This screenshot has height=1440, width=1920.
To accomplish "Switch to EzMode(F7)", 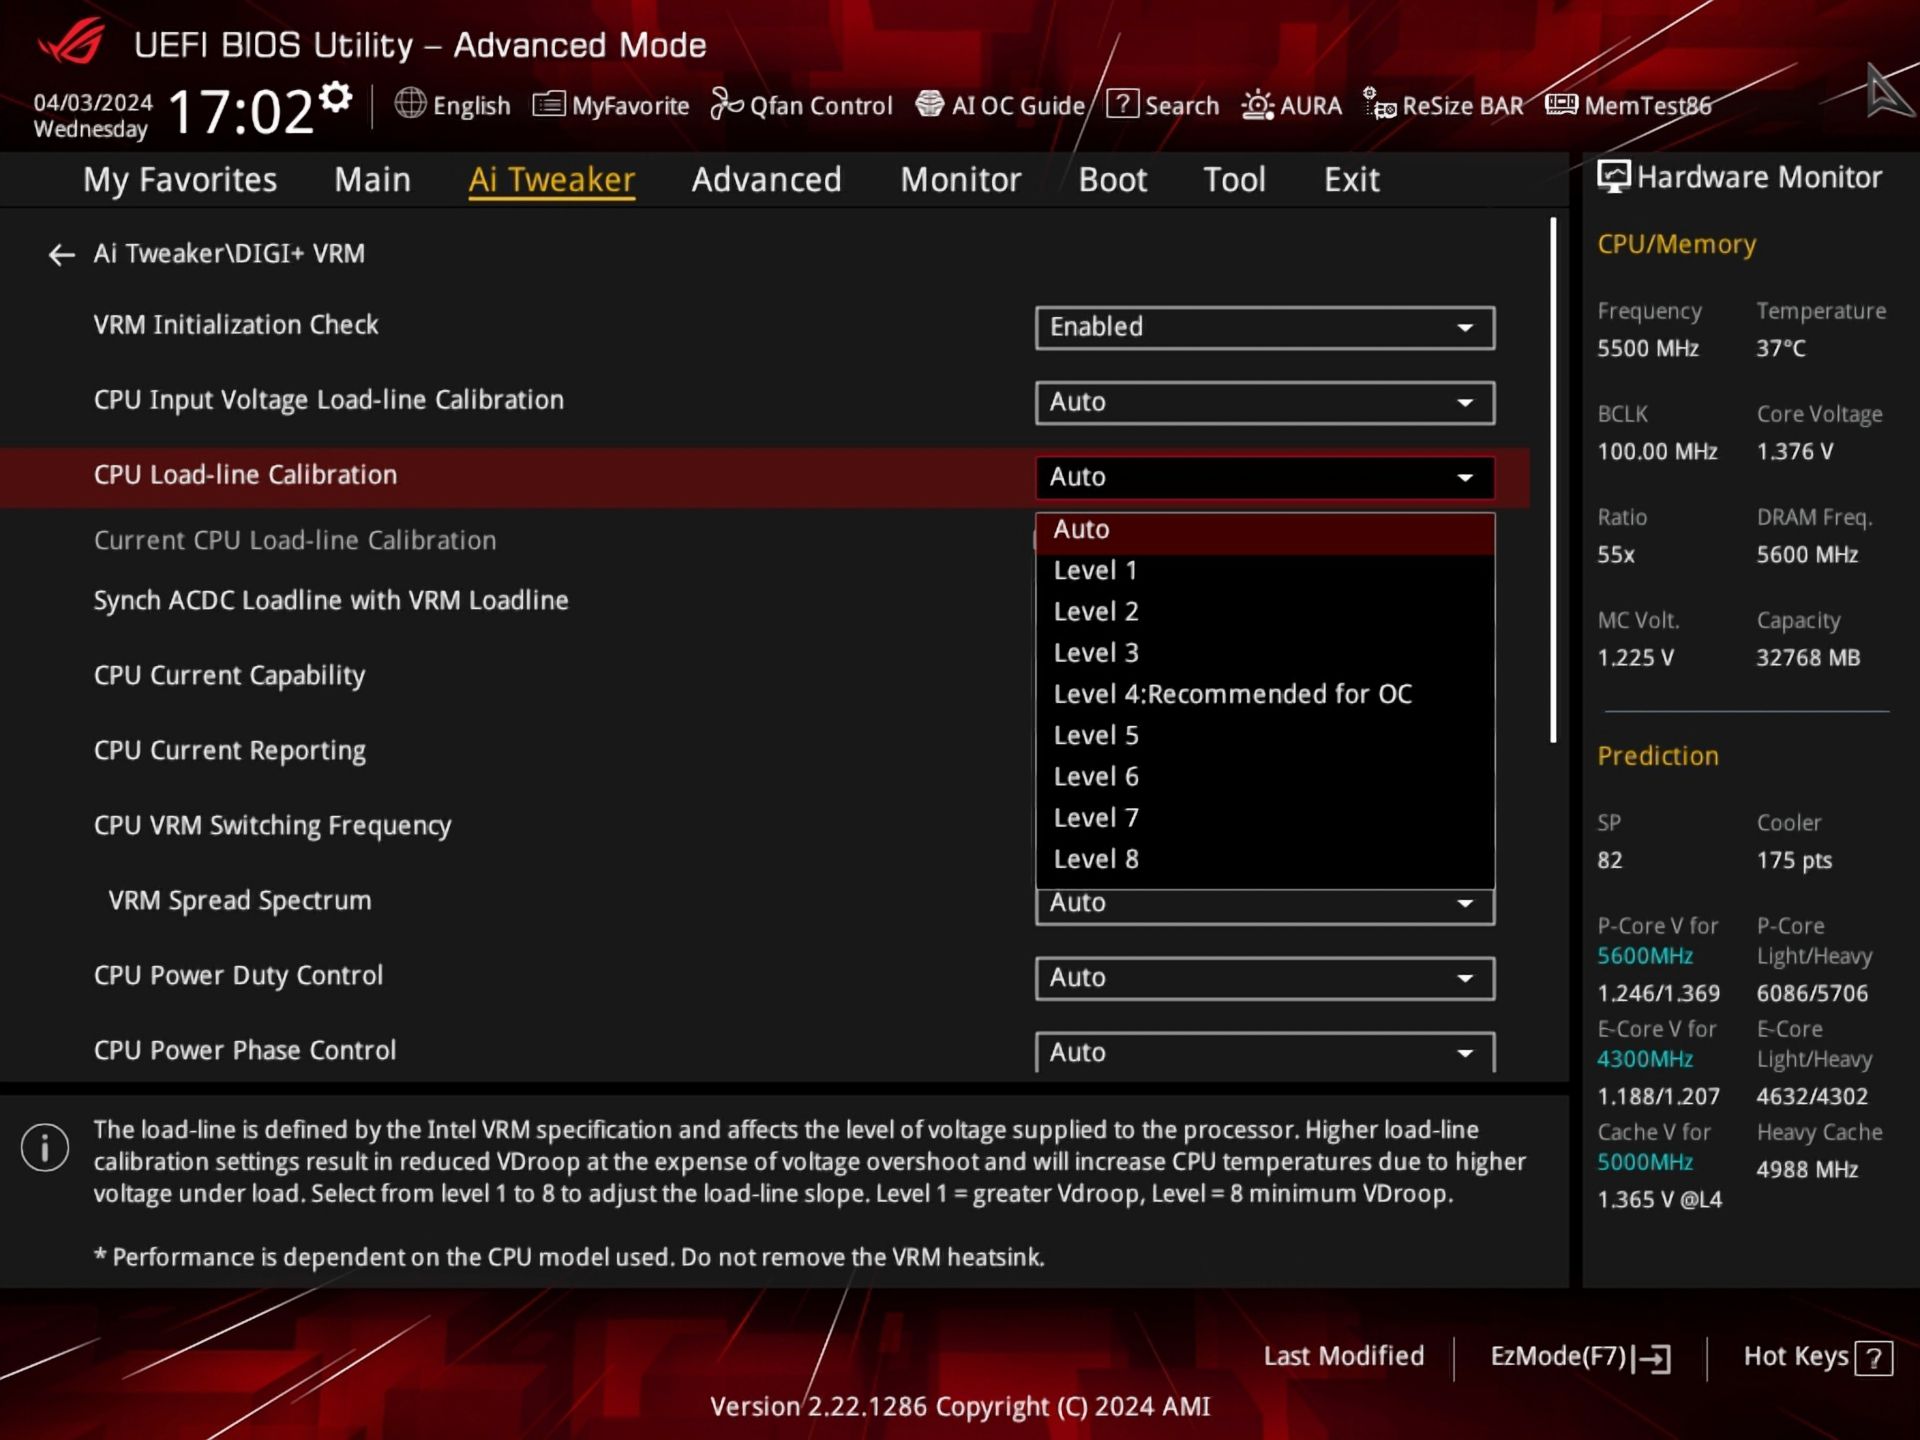I will [1580, 1357].
